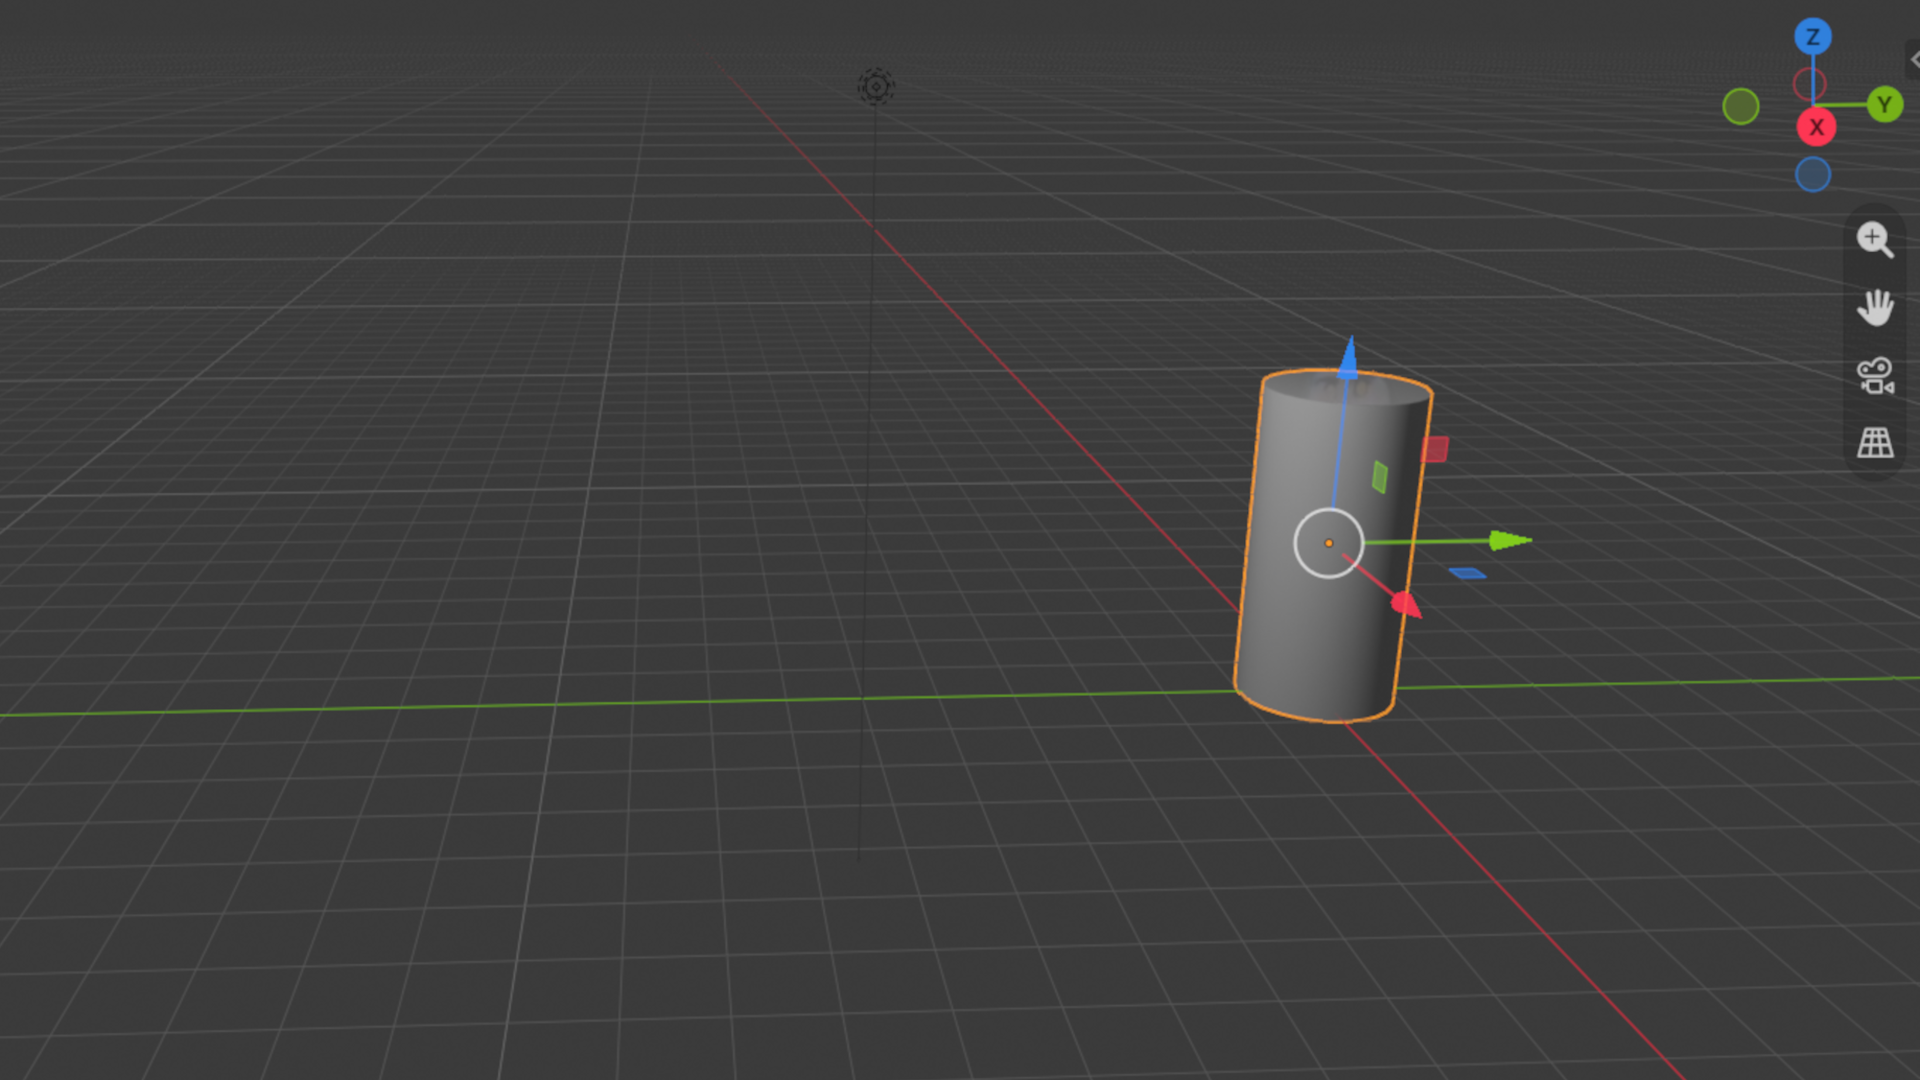Click negative Z axis circle on gizmo
The height and width of the screenshot is (1080, 1920).
[x=1813, y=175]
